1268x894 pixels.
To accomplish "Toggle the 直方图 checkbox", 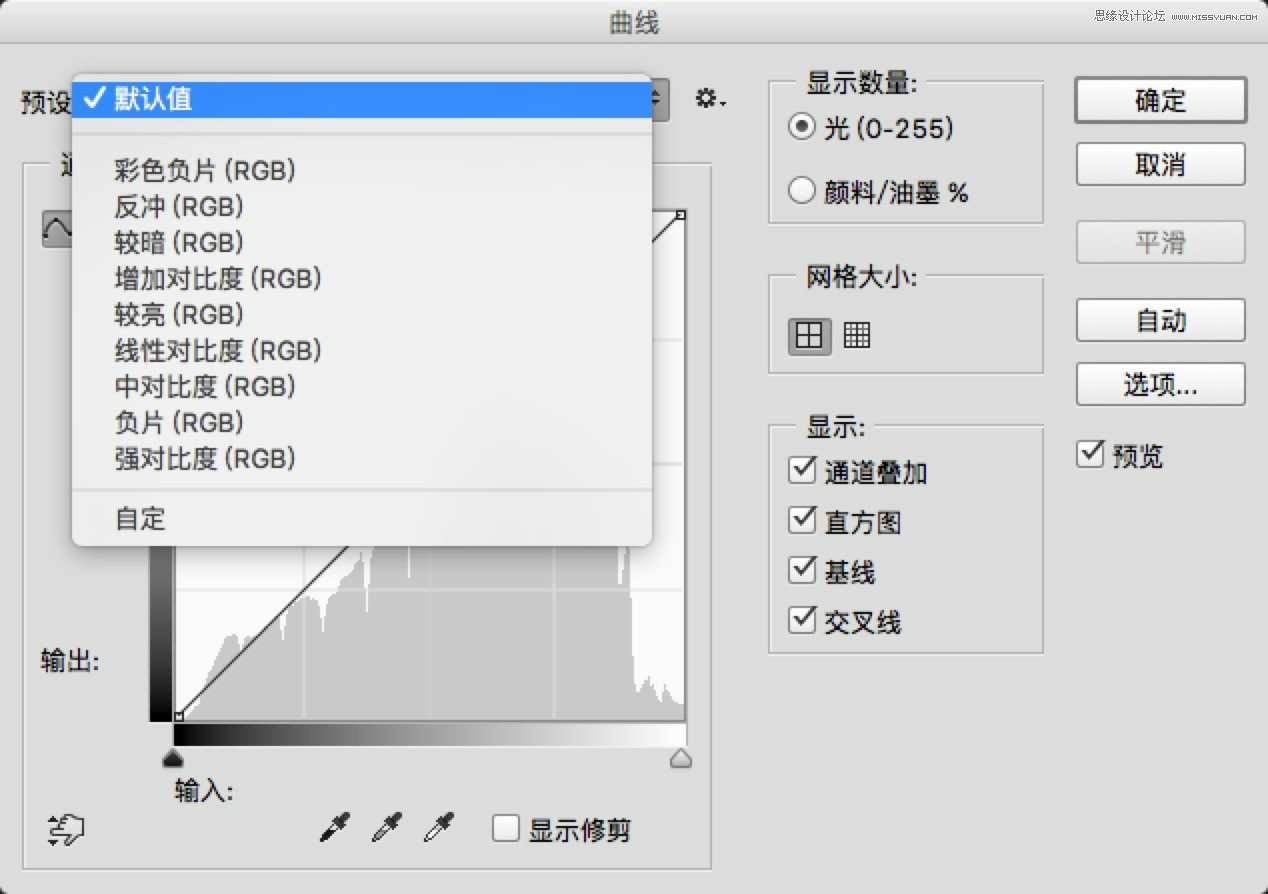I will (802, 521).
